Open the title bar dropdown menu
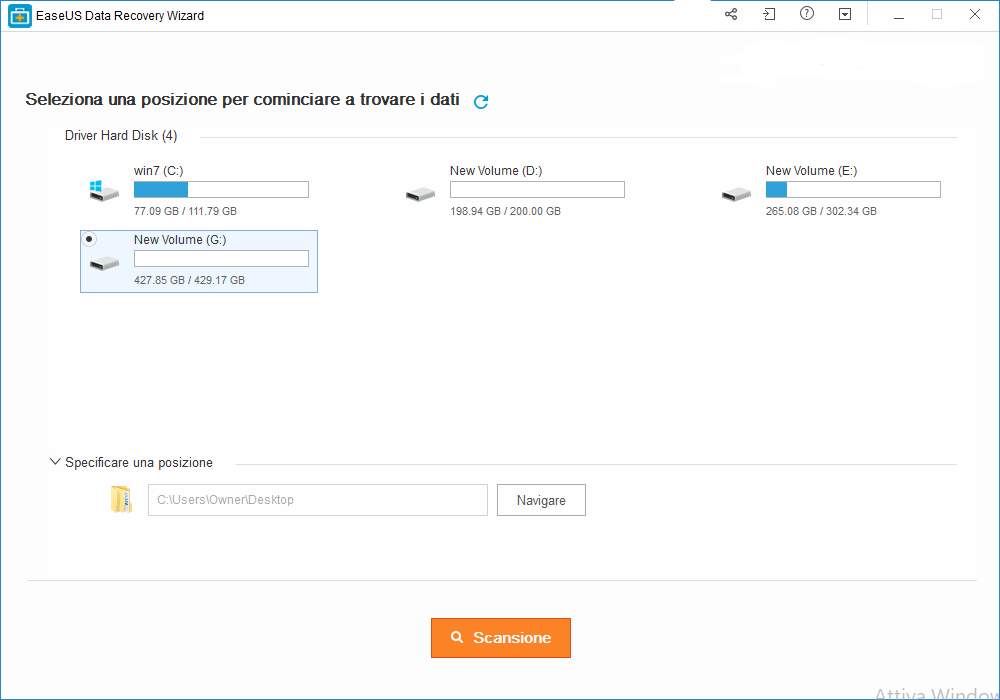1000x700 pixels. 845,15
